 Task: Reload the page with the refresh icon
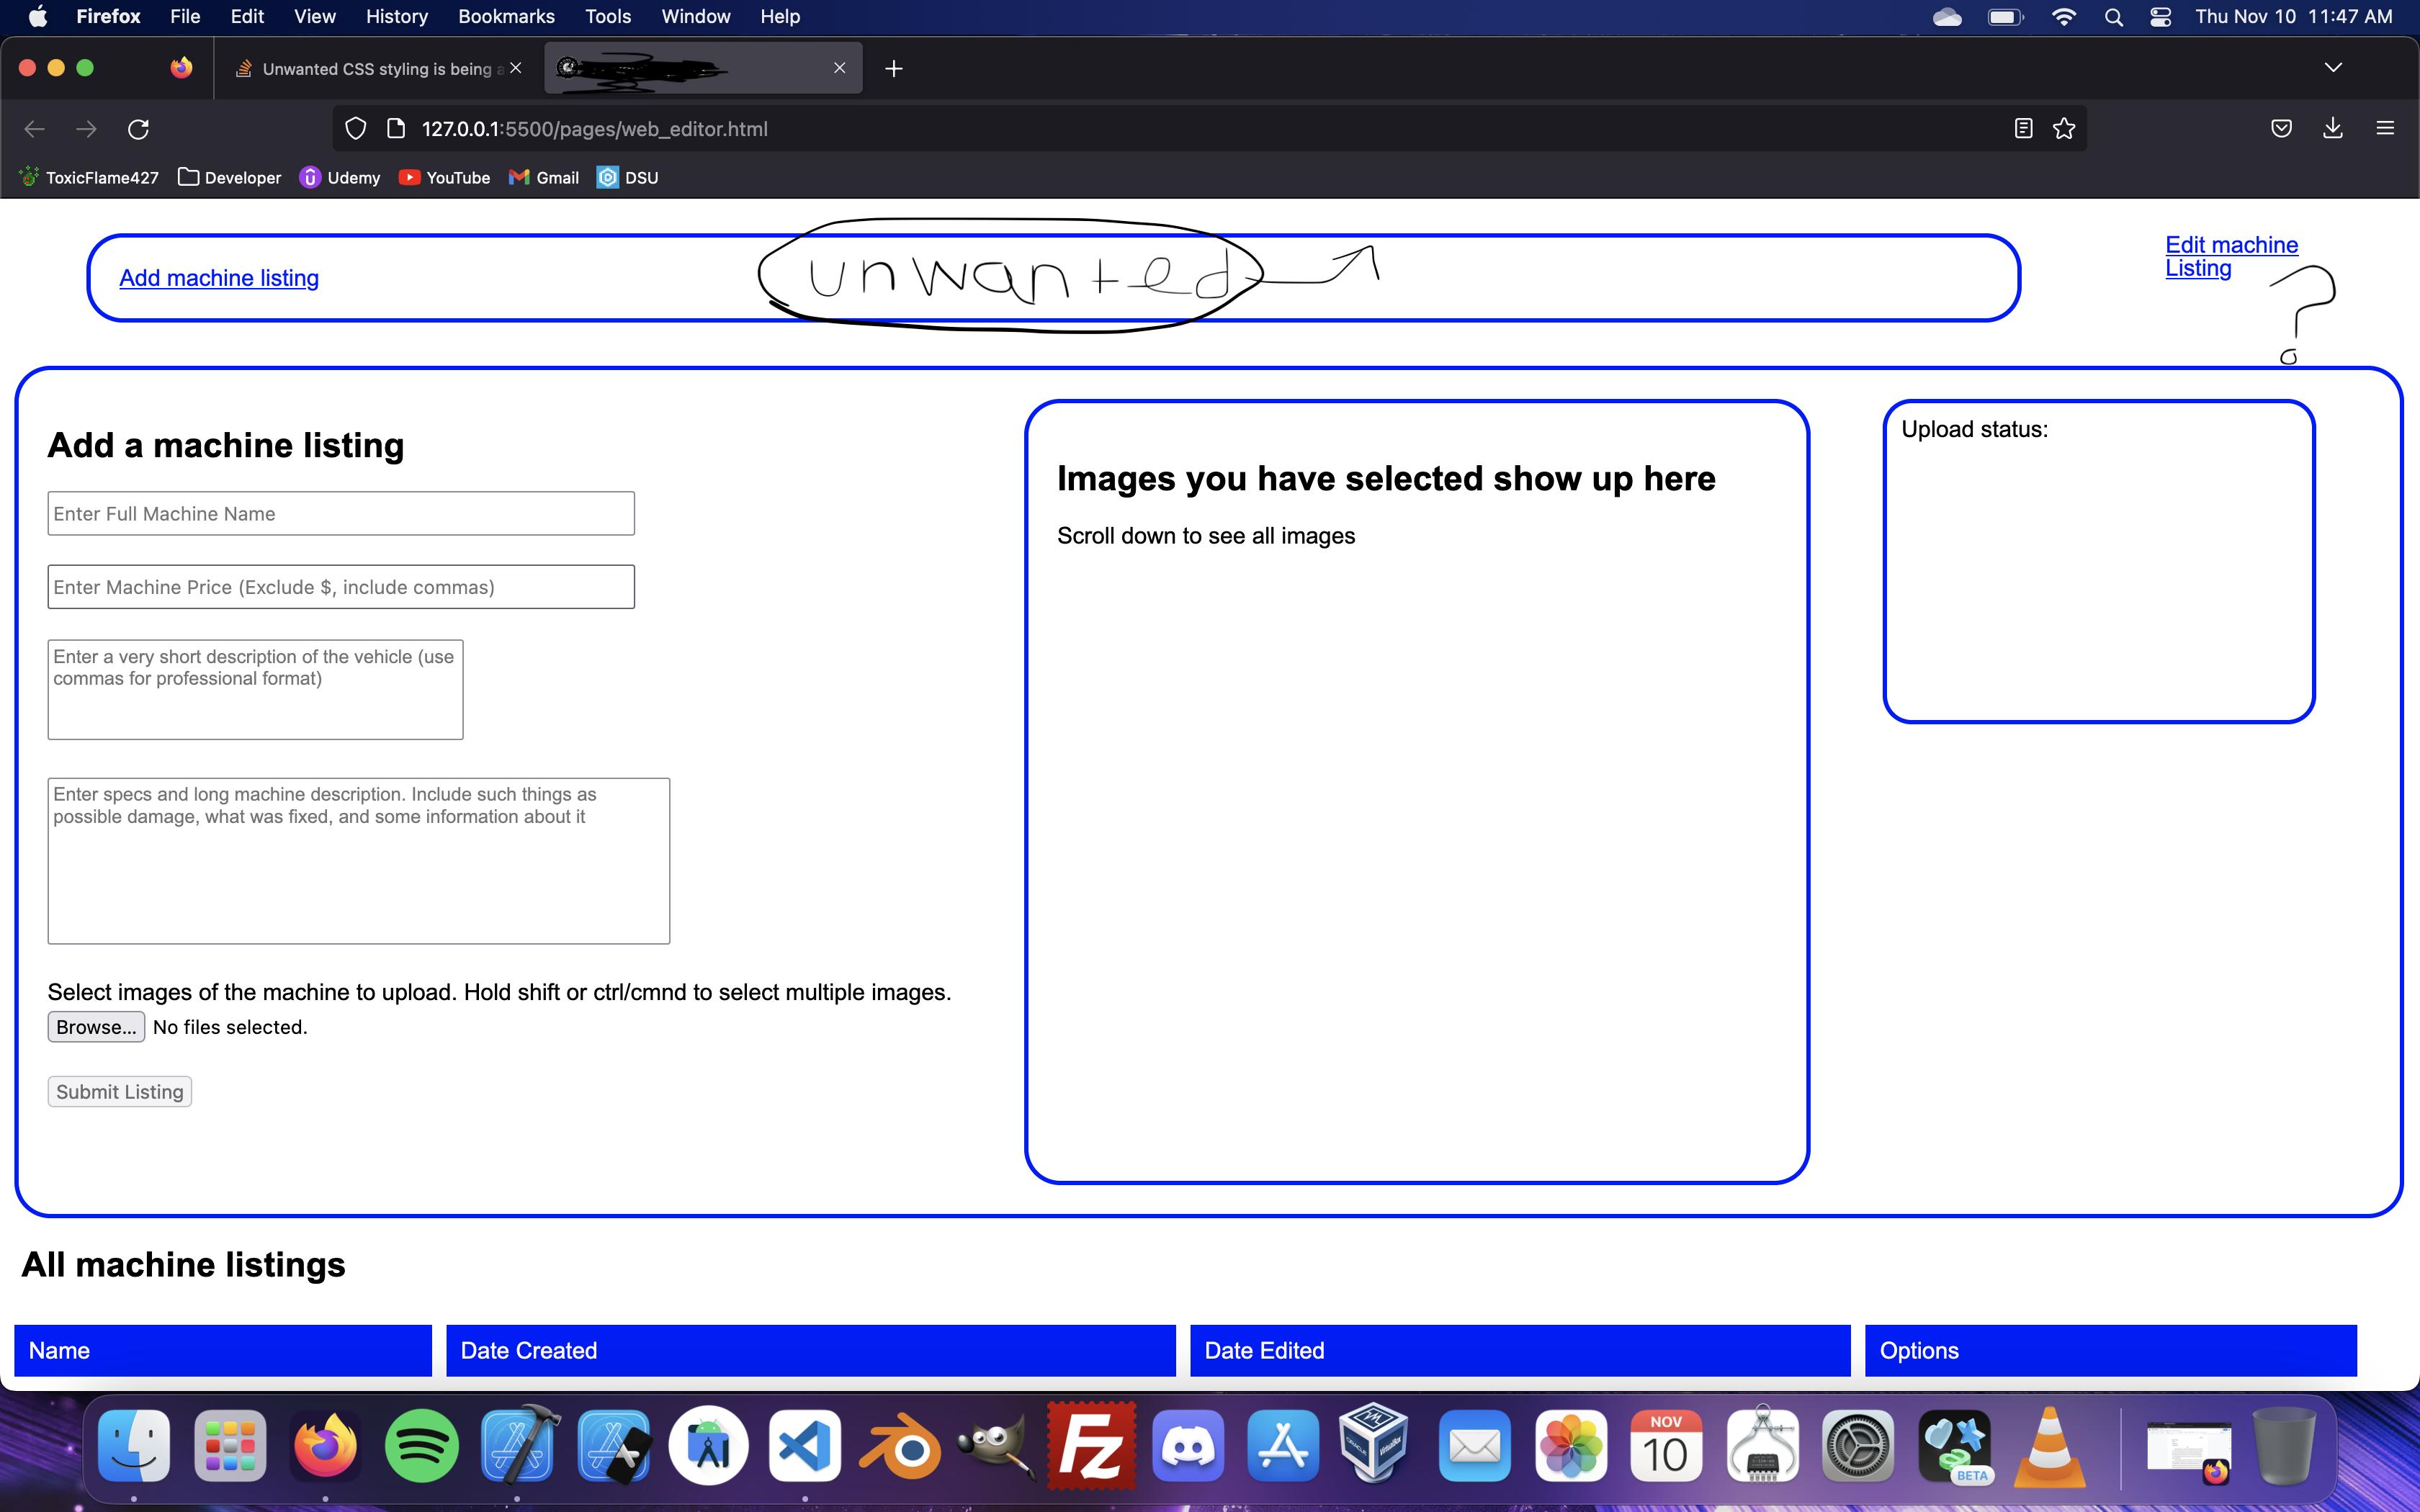pos(138,129)
